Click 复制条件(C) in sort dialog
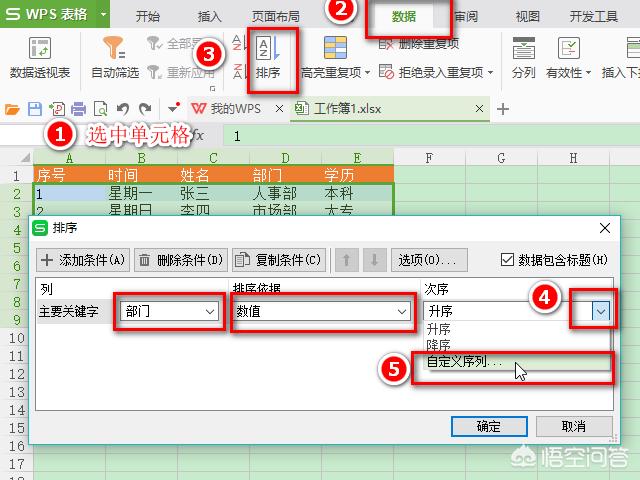The width and height of the screenshot is (640, 480). (x=279, y=260)
